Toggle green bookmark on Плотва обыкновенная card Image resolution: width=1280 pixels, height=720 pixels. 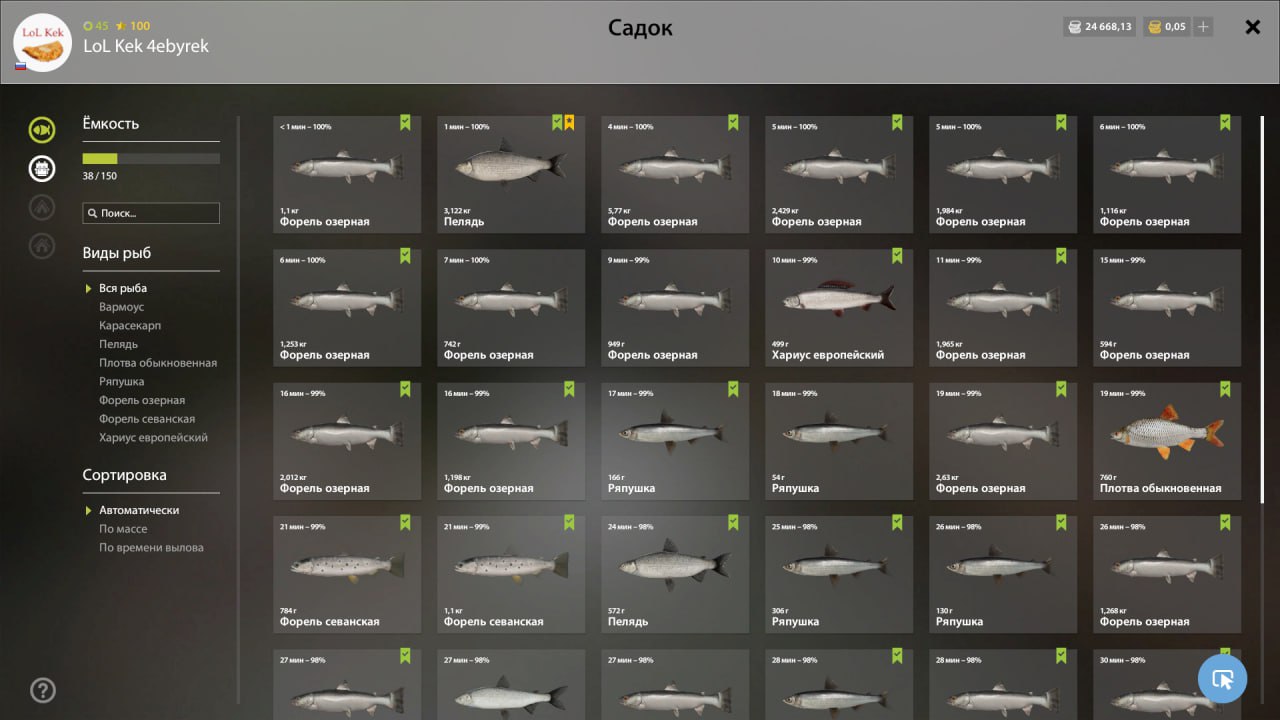click(1225, 389)
